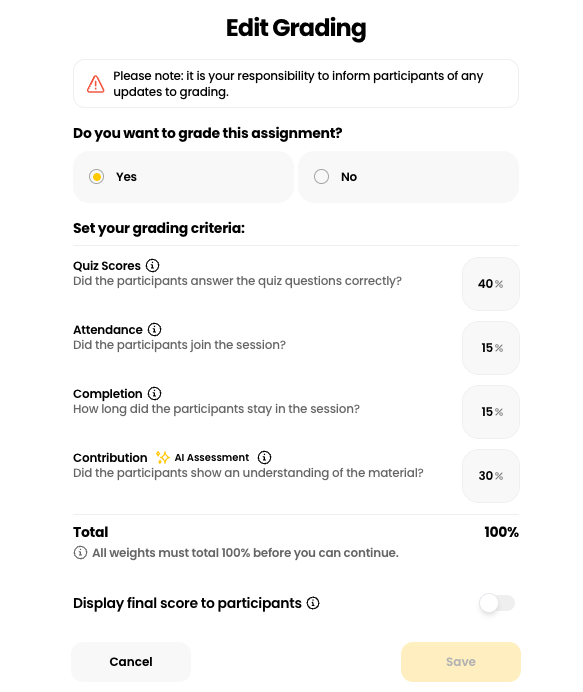
Task: Click info icon beside Display final score
Action: [313, 603]
